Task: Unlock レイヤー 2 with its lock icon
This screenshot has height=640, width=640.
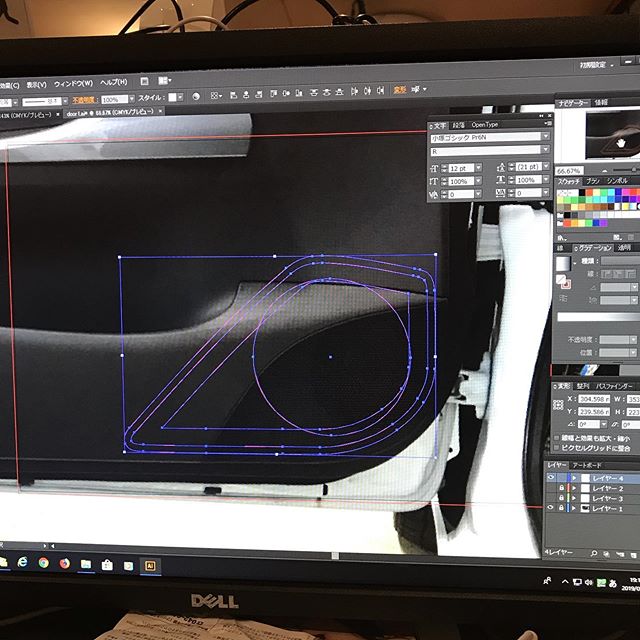Action: tap(562, 488)
